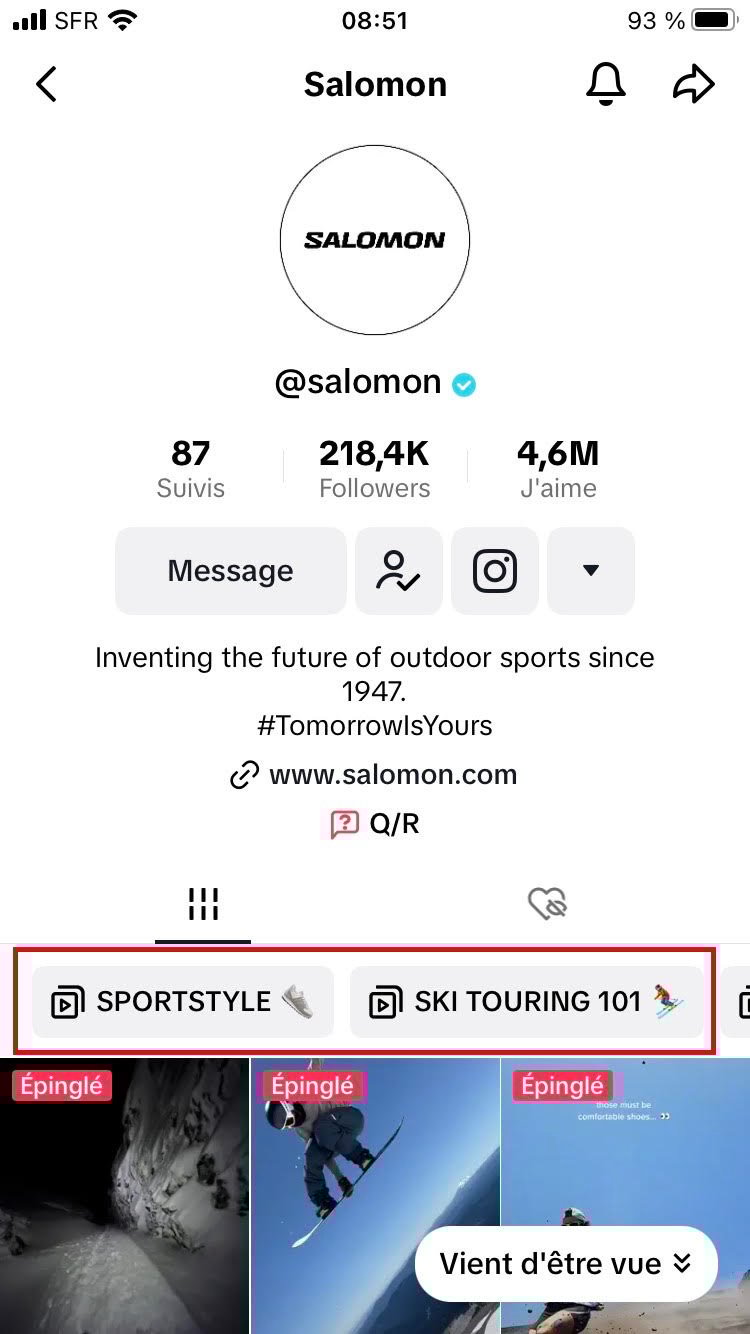Open the SPORTSTYLE playlist
750x1334 pixels.
[x=183, y=1002]
